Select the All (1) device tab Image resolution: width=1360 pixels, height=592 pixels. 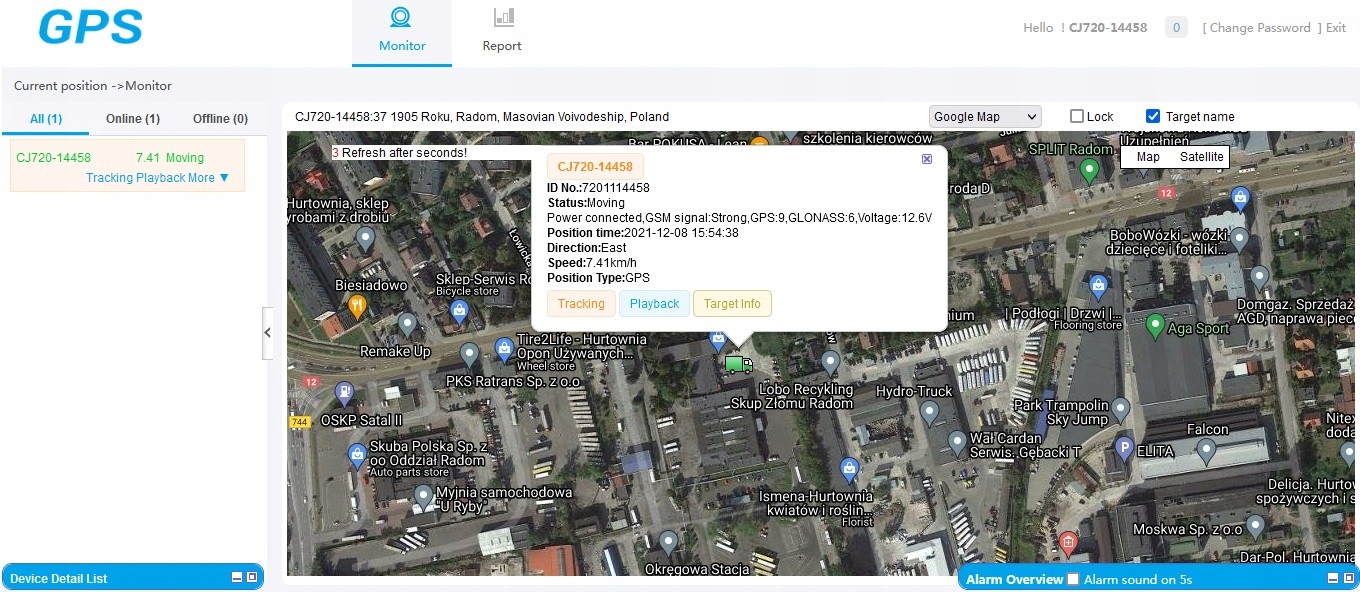(46, 119)
